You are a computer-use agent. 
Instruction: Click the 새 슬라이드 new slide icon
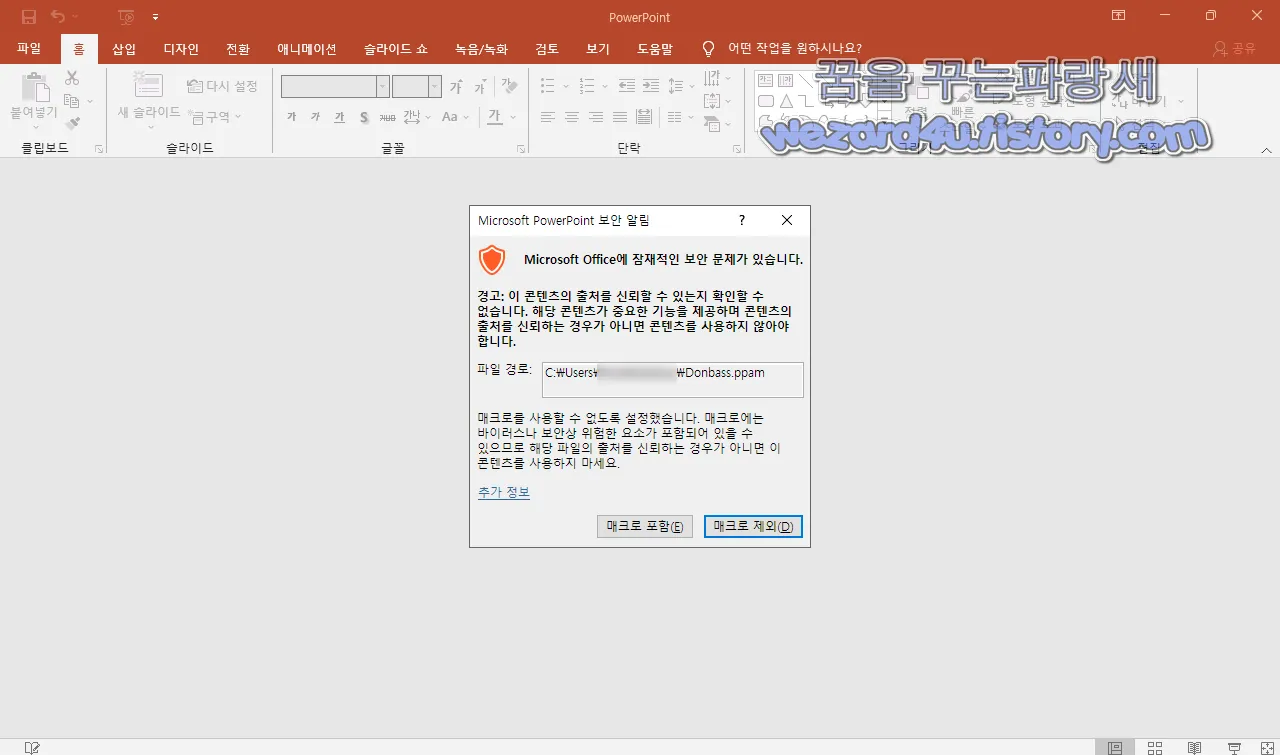149,84
